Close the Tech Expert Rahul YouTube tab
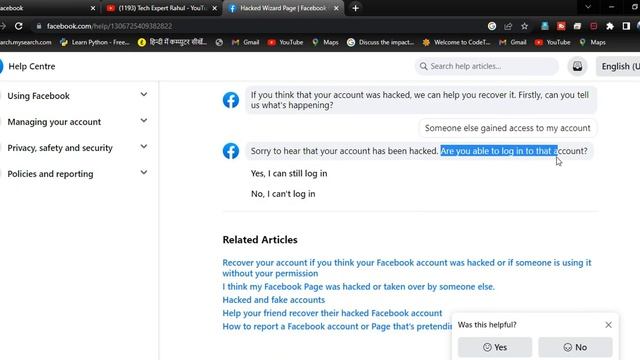 pos(215,8)
